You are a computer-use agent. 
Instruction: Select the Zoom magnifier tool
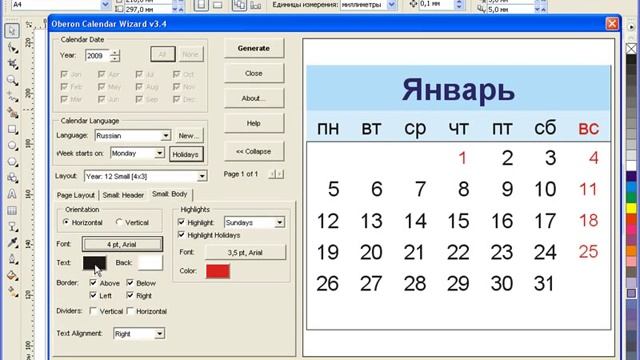pyautogui.click(x=12, y=80)
